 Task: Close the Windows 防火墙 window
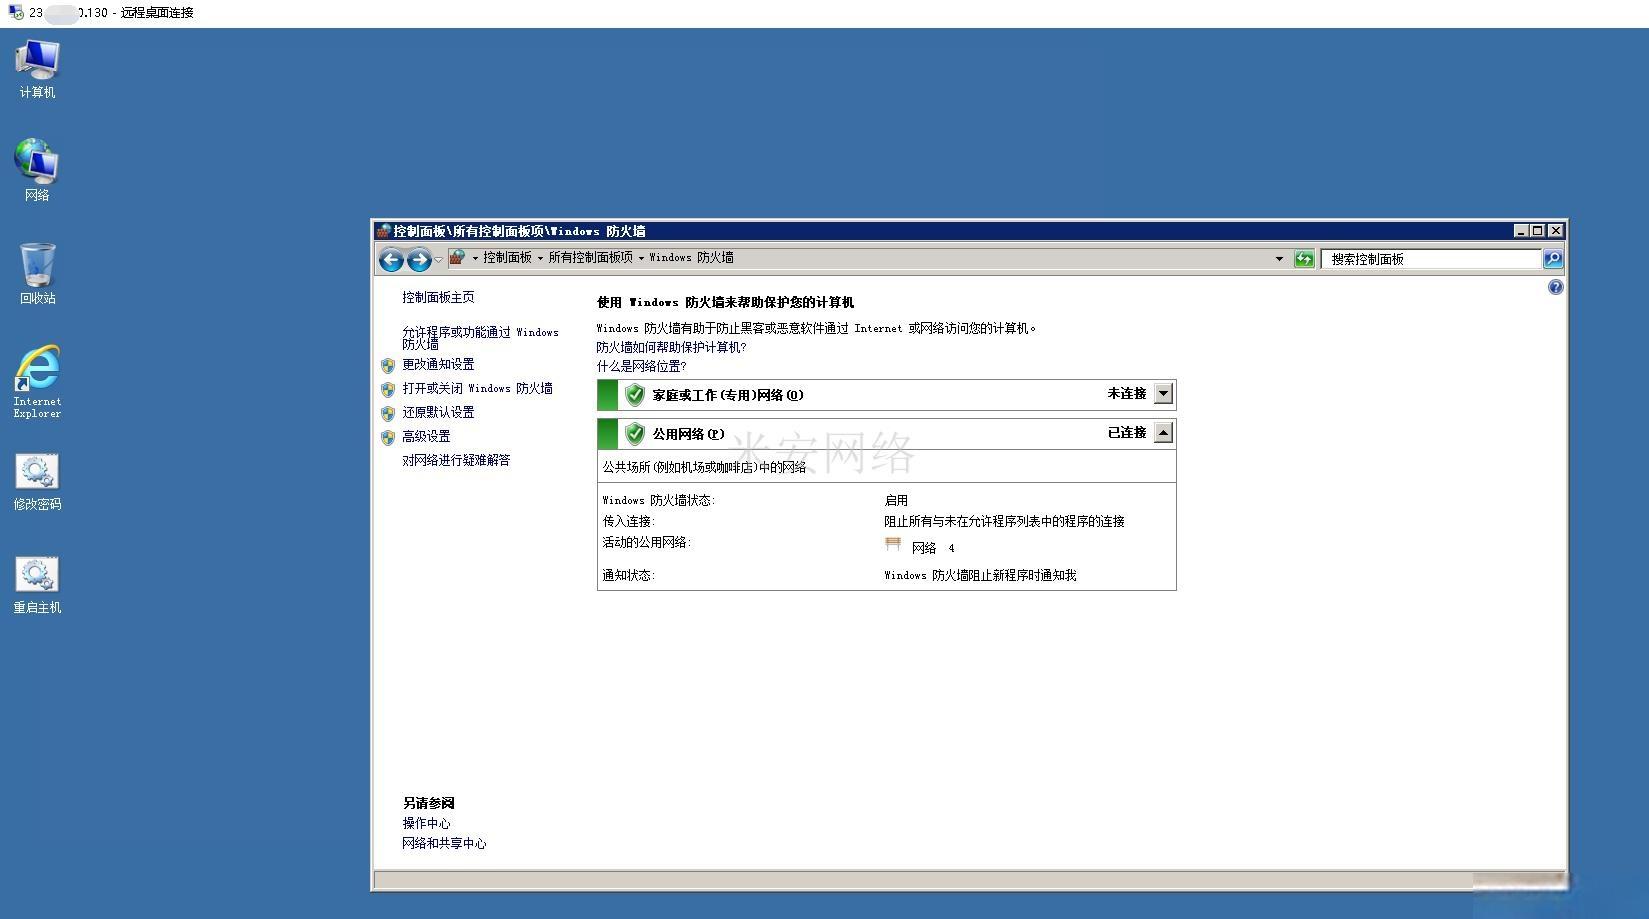coord(1555,231)
